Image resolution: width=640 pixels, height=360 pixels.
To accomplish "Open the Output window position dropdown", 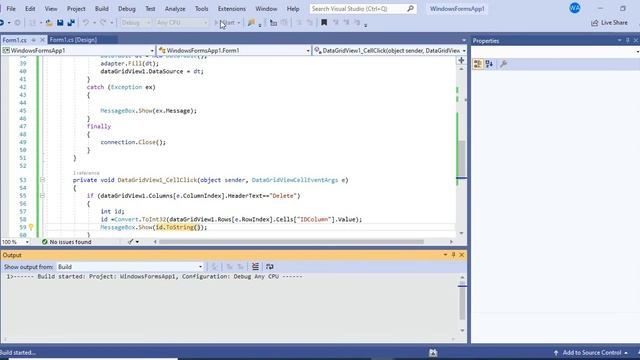I will pos(445,255).
